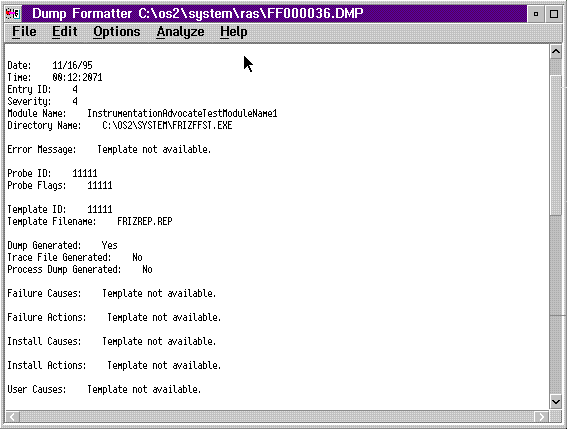Click the vertical scrollbar thumb

556,145
